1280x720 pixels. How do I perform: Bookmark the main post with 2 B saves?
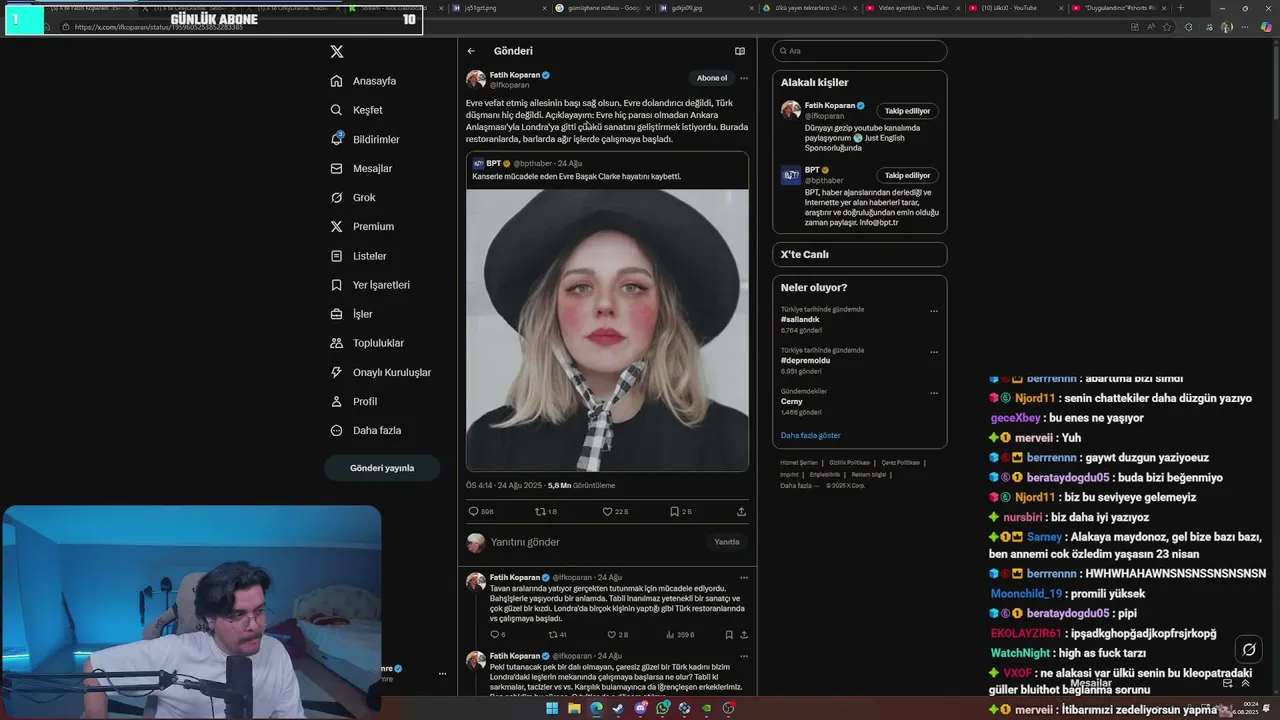click(674, 511)
